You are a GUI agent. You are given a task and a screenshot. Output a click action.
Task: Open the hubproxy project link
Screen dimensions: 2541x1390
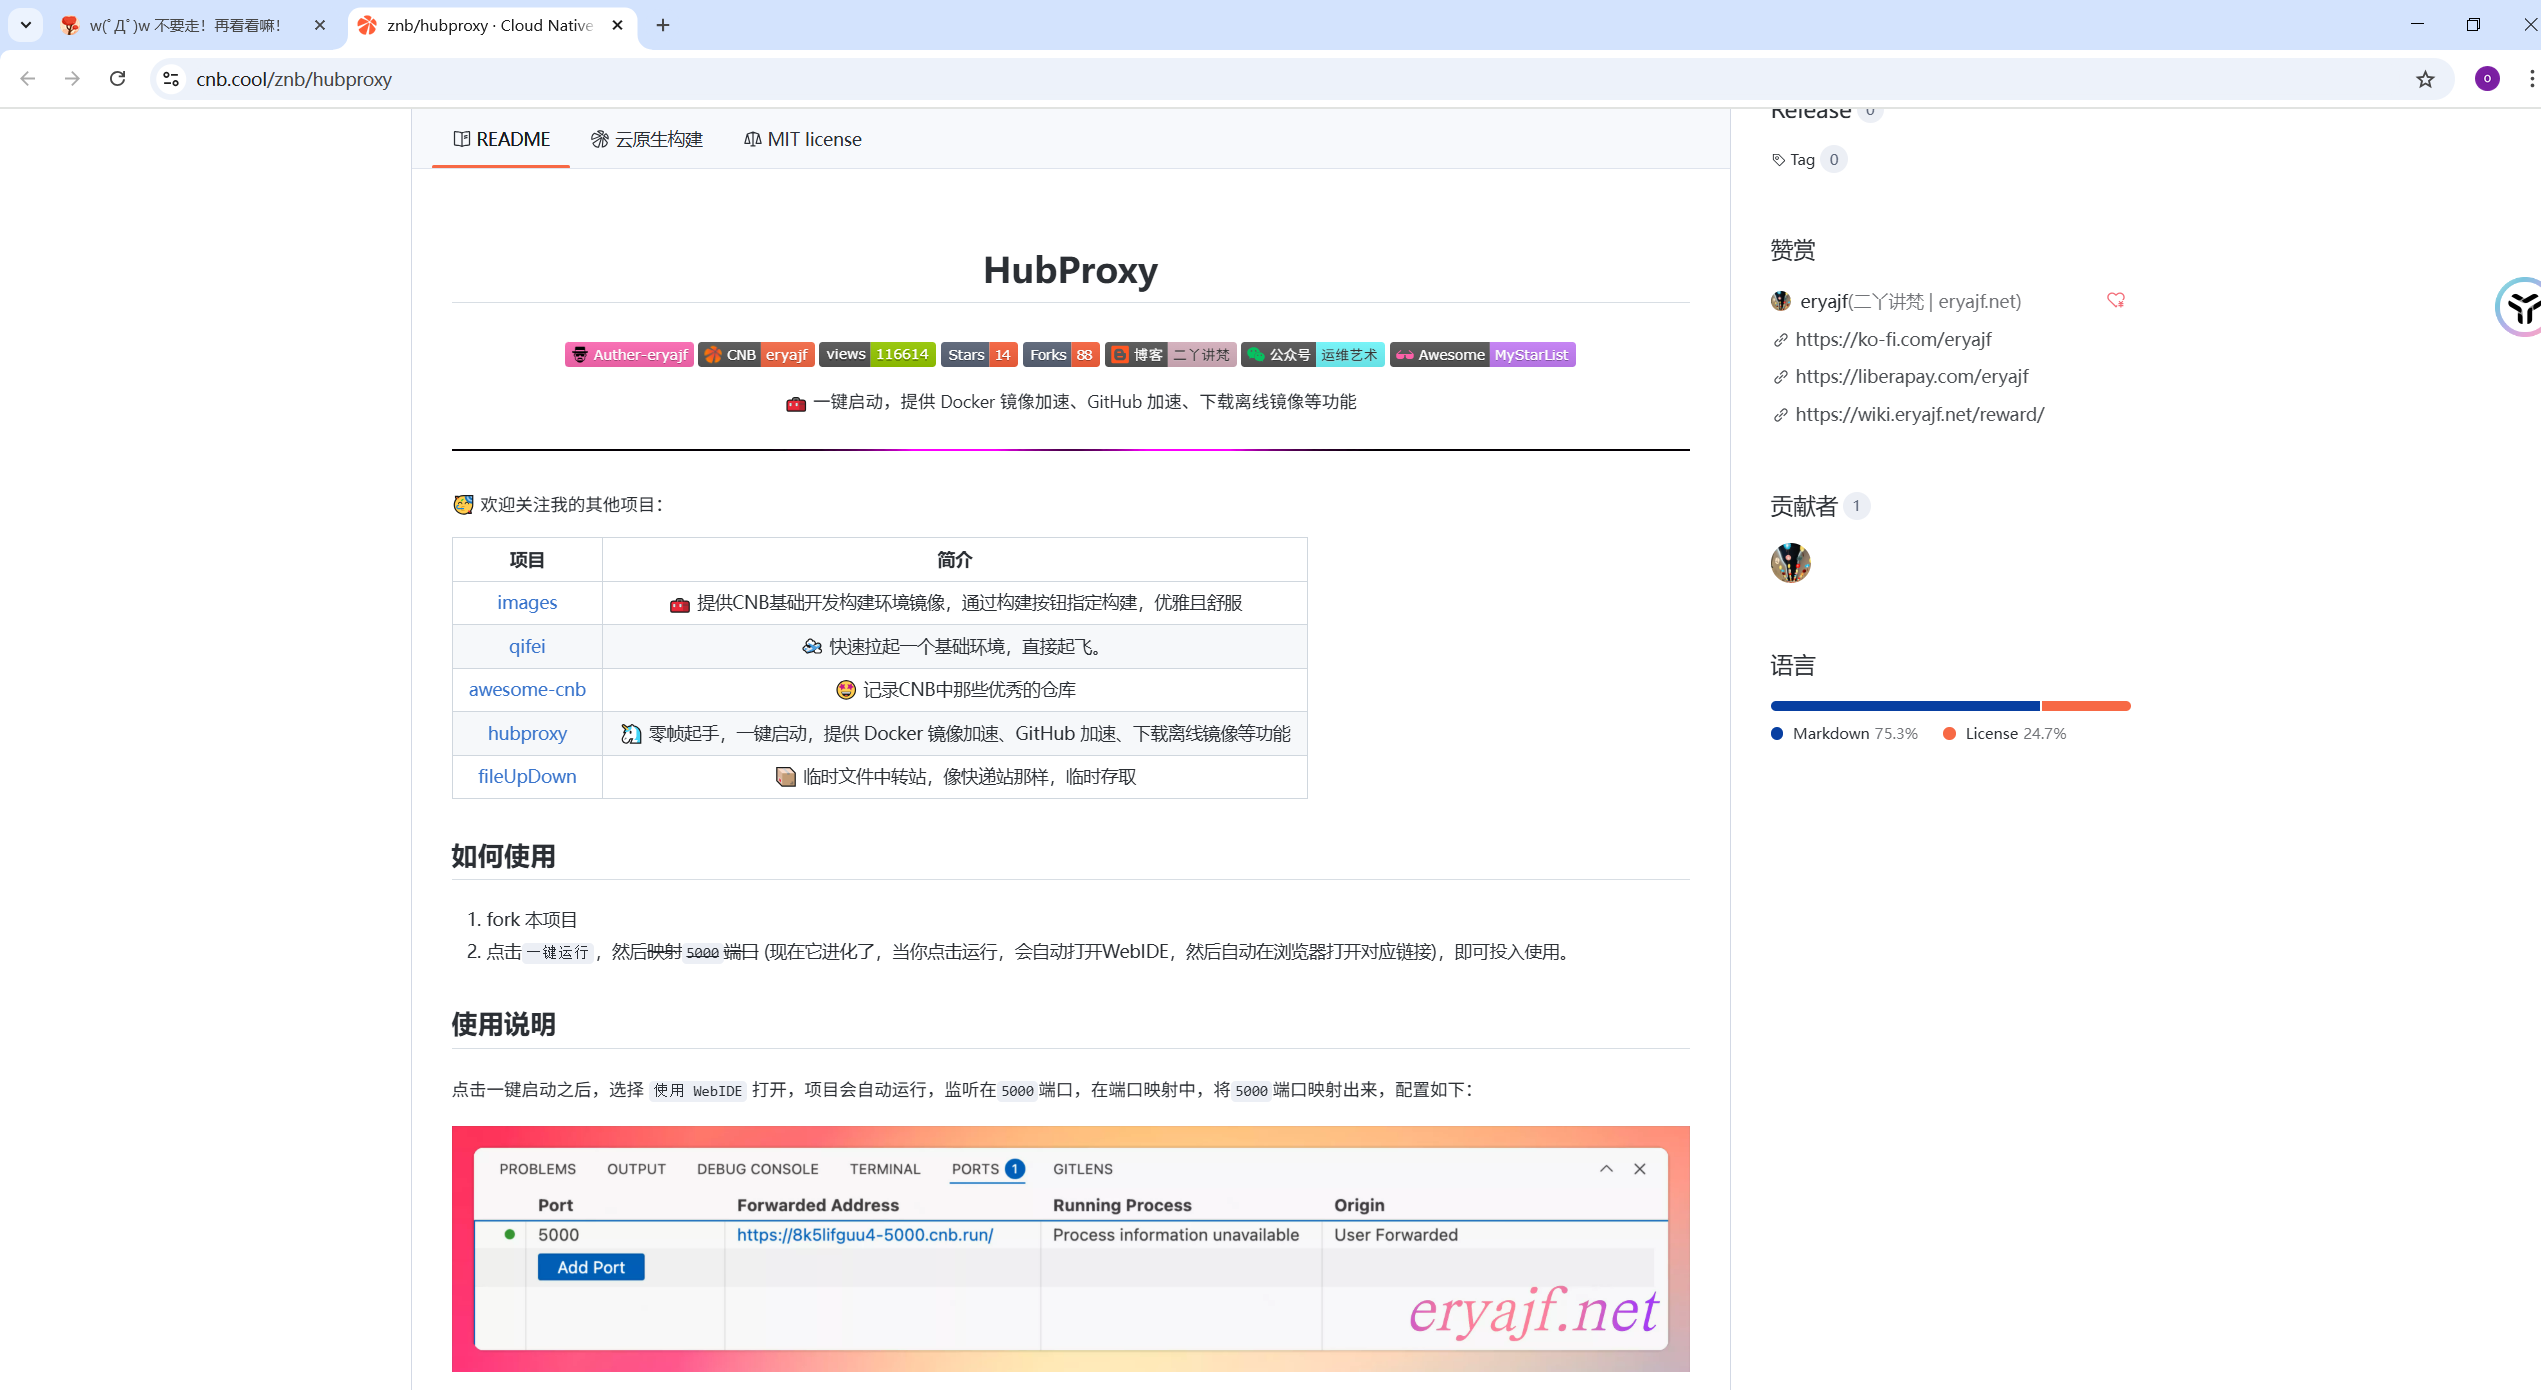[527, 733]
